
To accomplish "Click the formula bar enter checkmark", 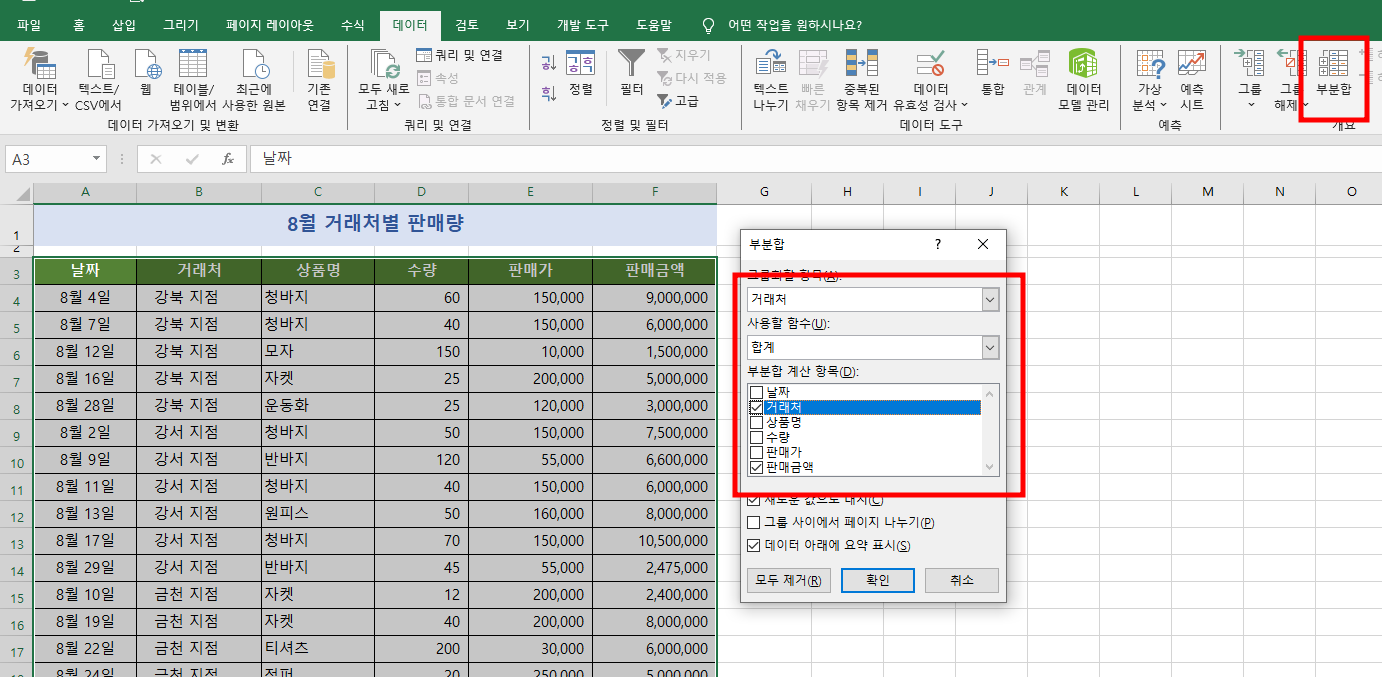I will point(192,159).
